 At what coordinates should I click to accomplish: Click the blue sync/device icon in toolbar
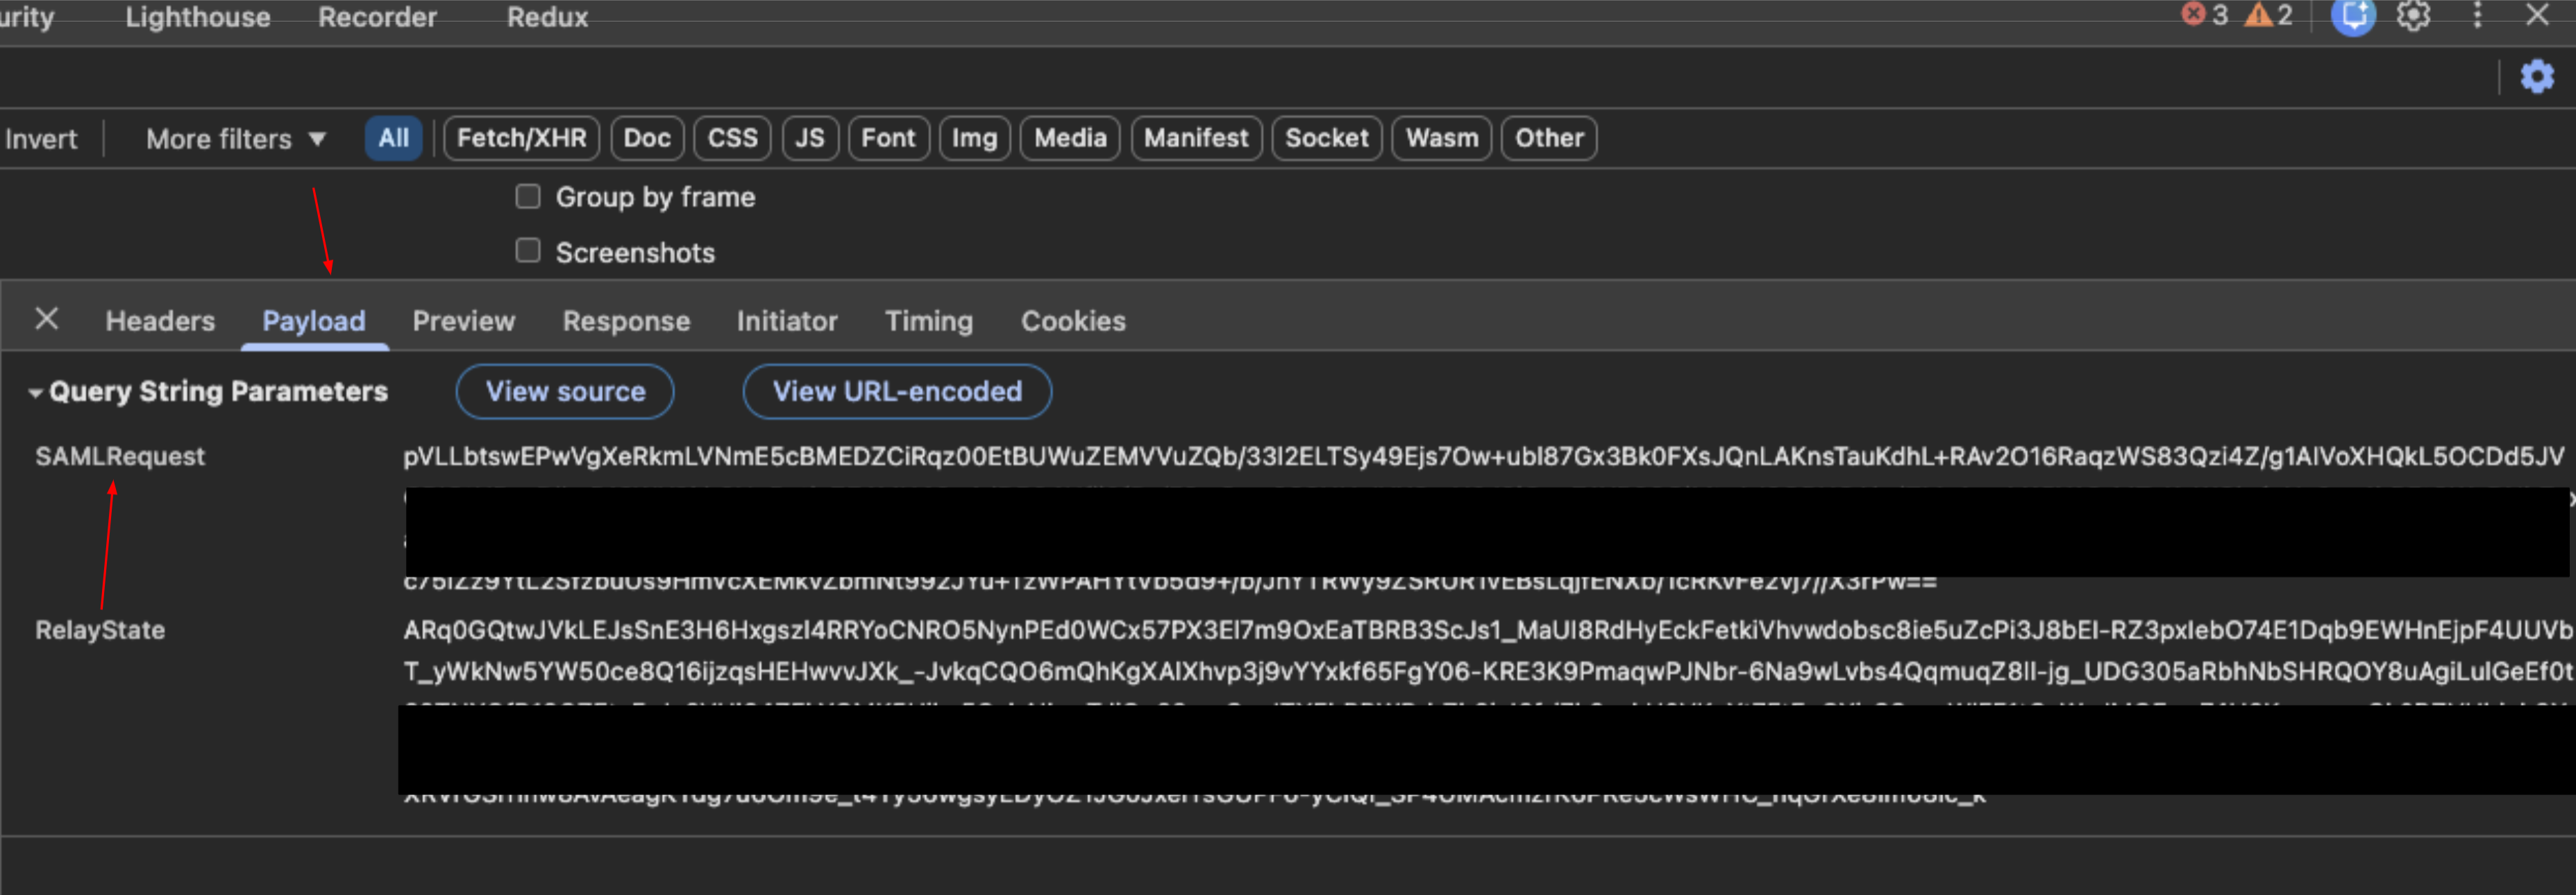[x=2353, y=16]
